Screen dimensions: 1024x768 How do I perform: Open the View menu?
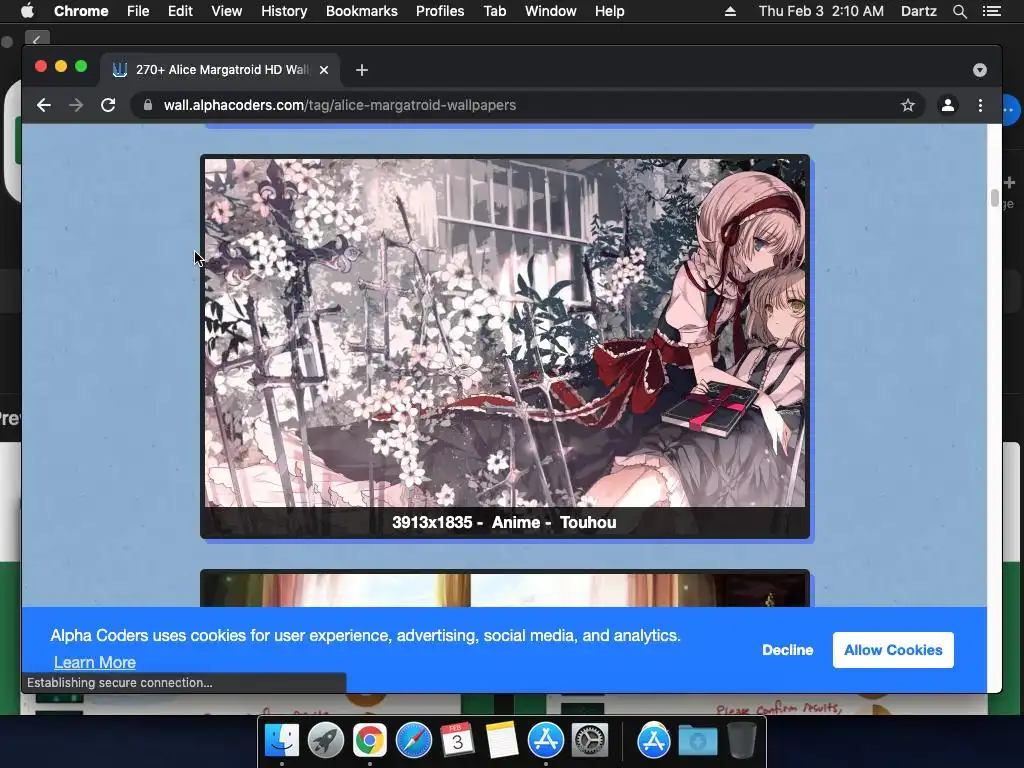point(227,11)
